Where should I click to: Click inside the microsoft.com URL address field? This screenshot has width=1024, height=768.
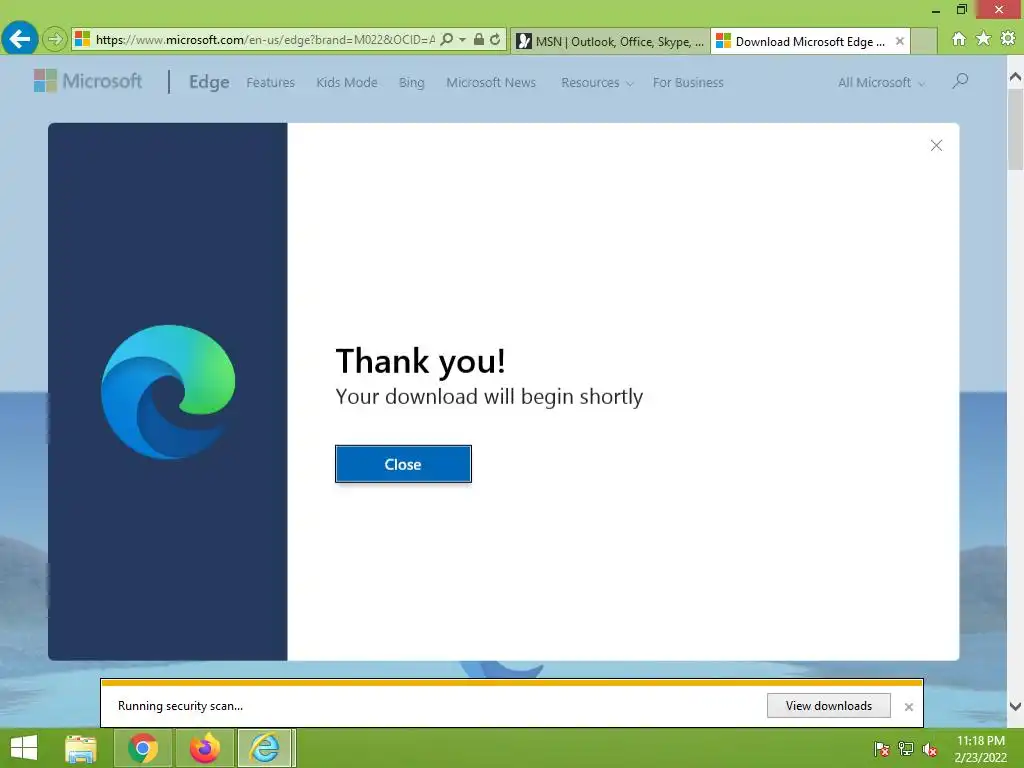(264, 40)
